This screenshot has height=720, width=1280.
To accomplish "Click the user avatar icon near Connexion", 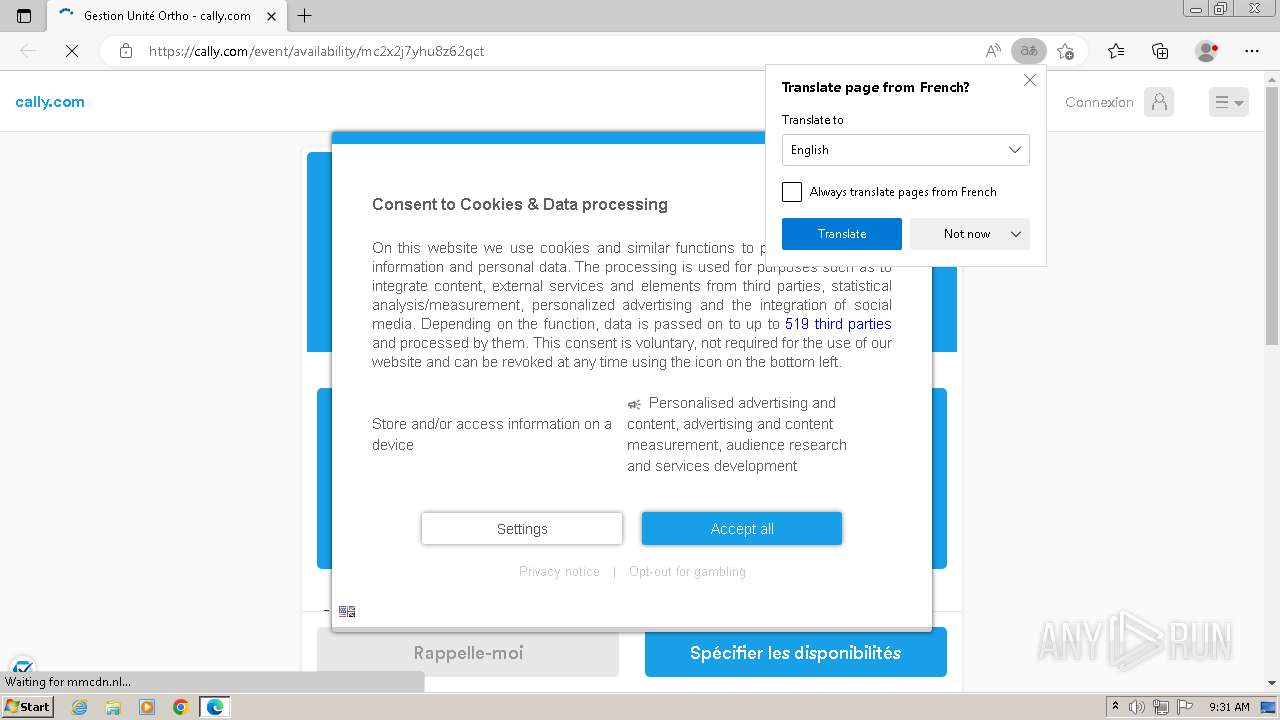I will pyautogui.click(x=1159, y=102).
